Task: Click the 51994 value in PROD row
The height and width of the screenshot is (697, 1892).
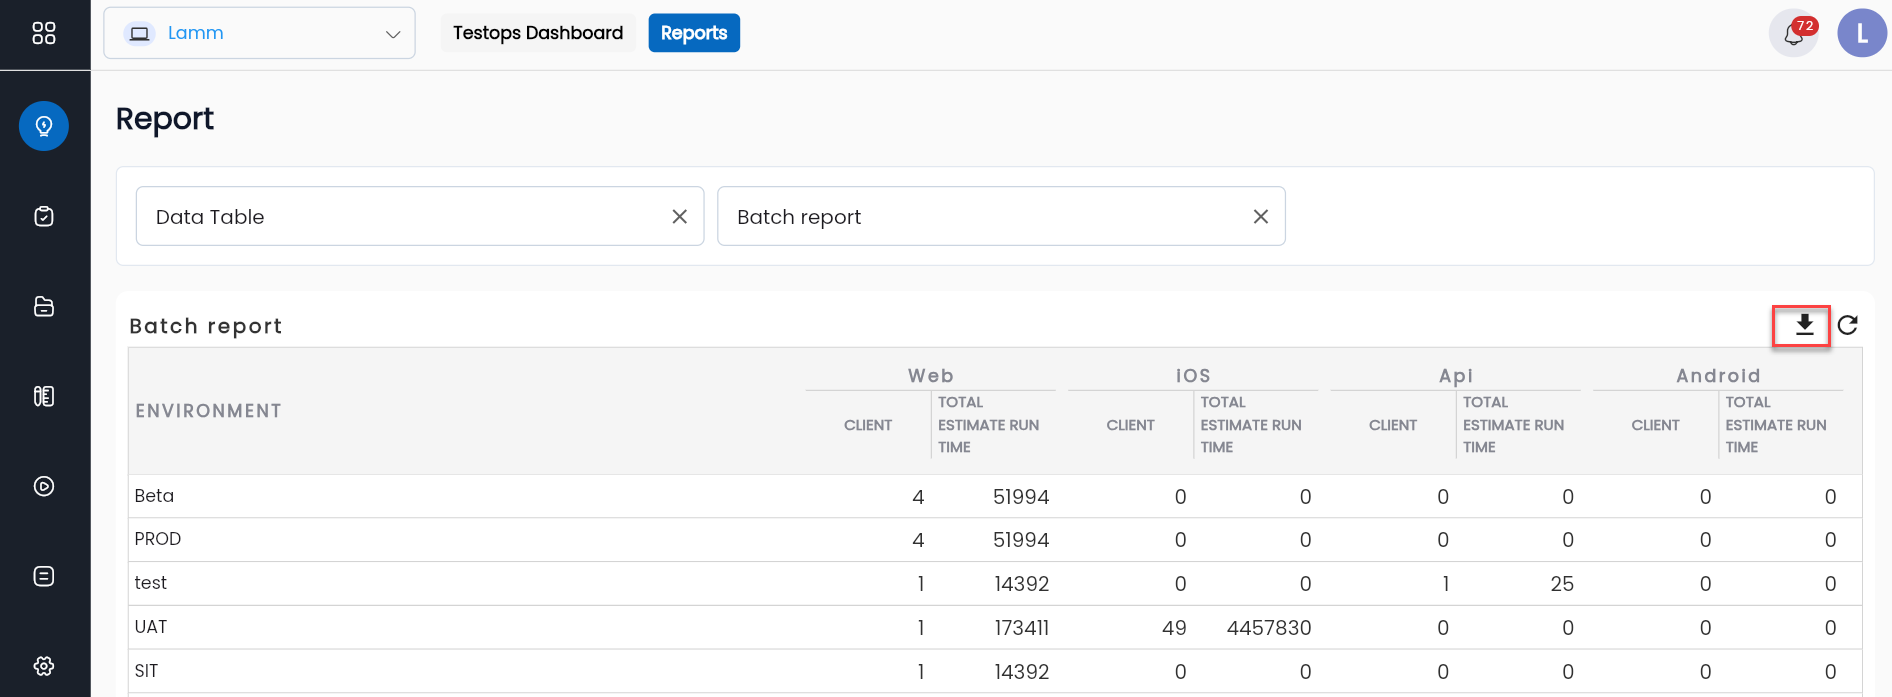Action: (1021, 540)
